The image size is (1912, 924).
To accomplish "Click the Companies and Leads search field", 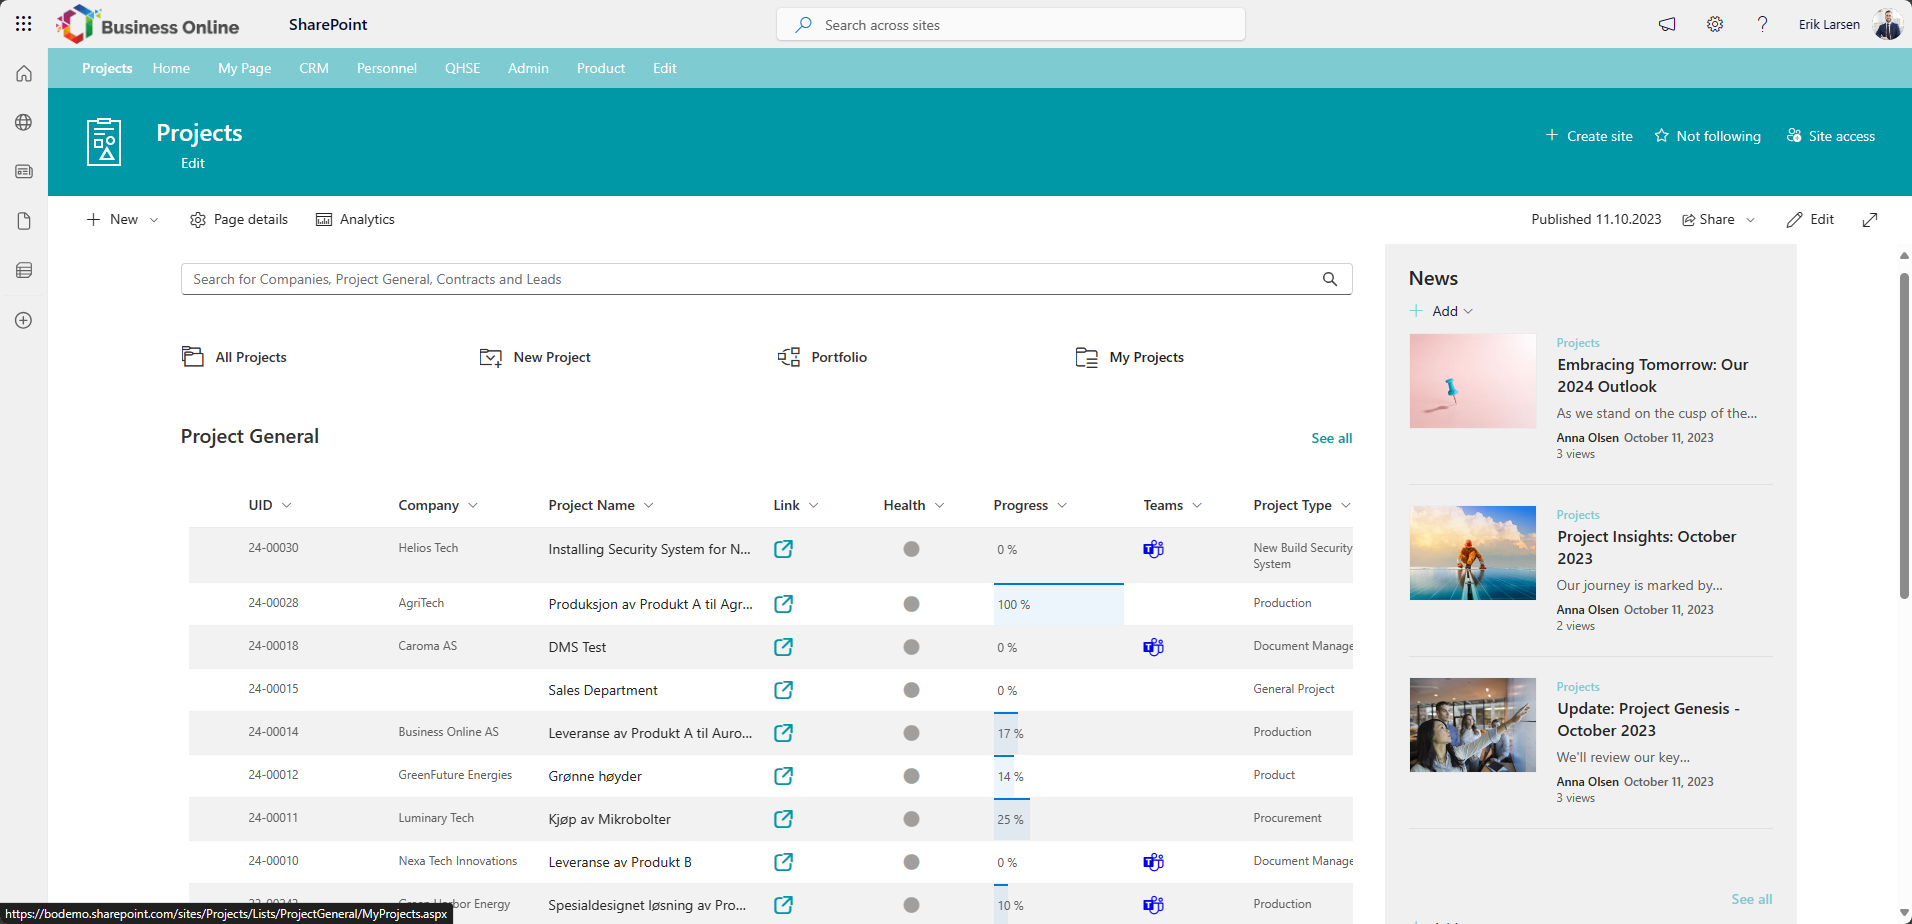I will pyautogui.click(x=766, y=279).
